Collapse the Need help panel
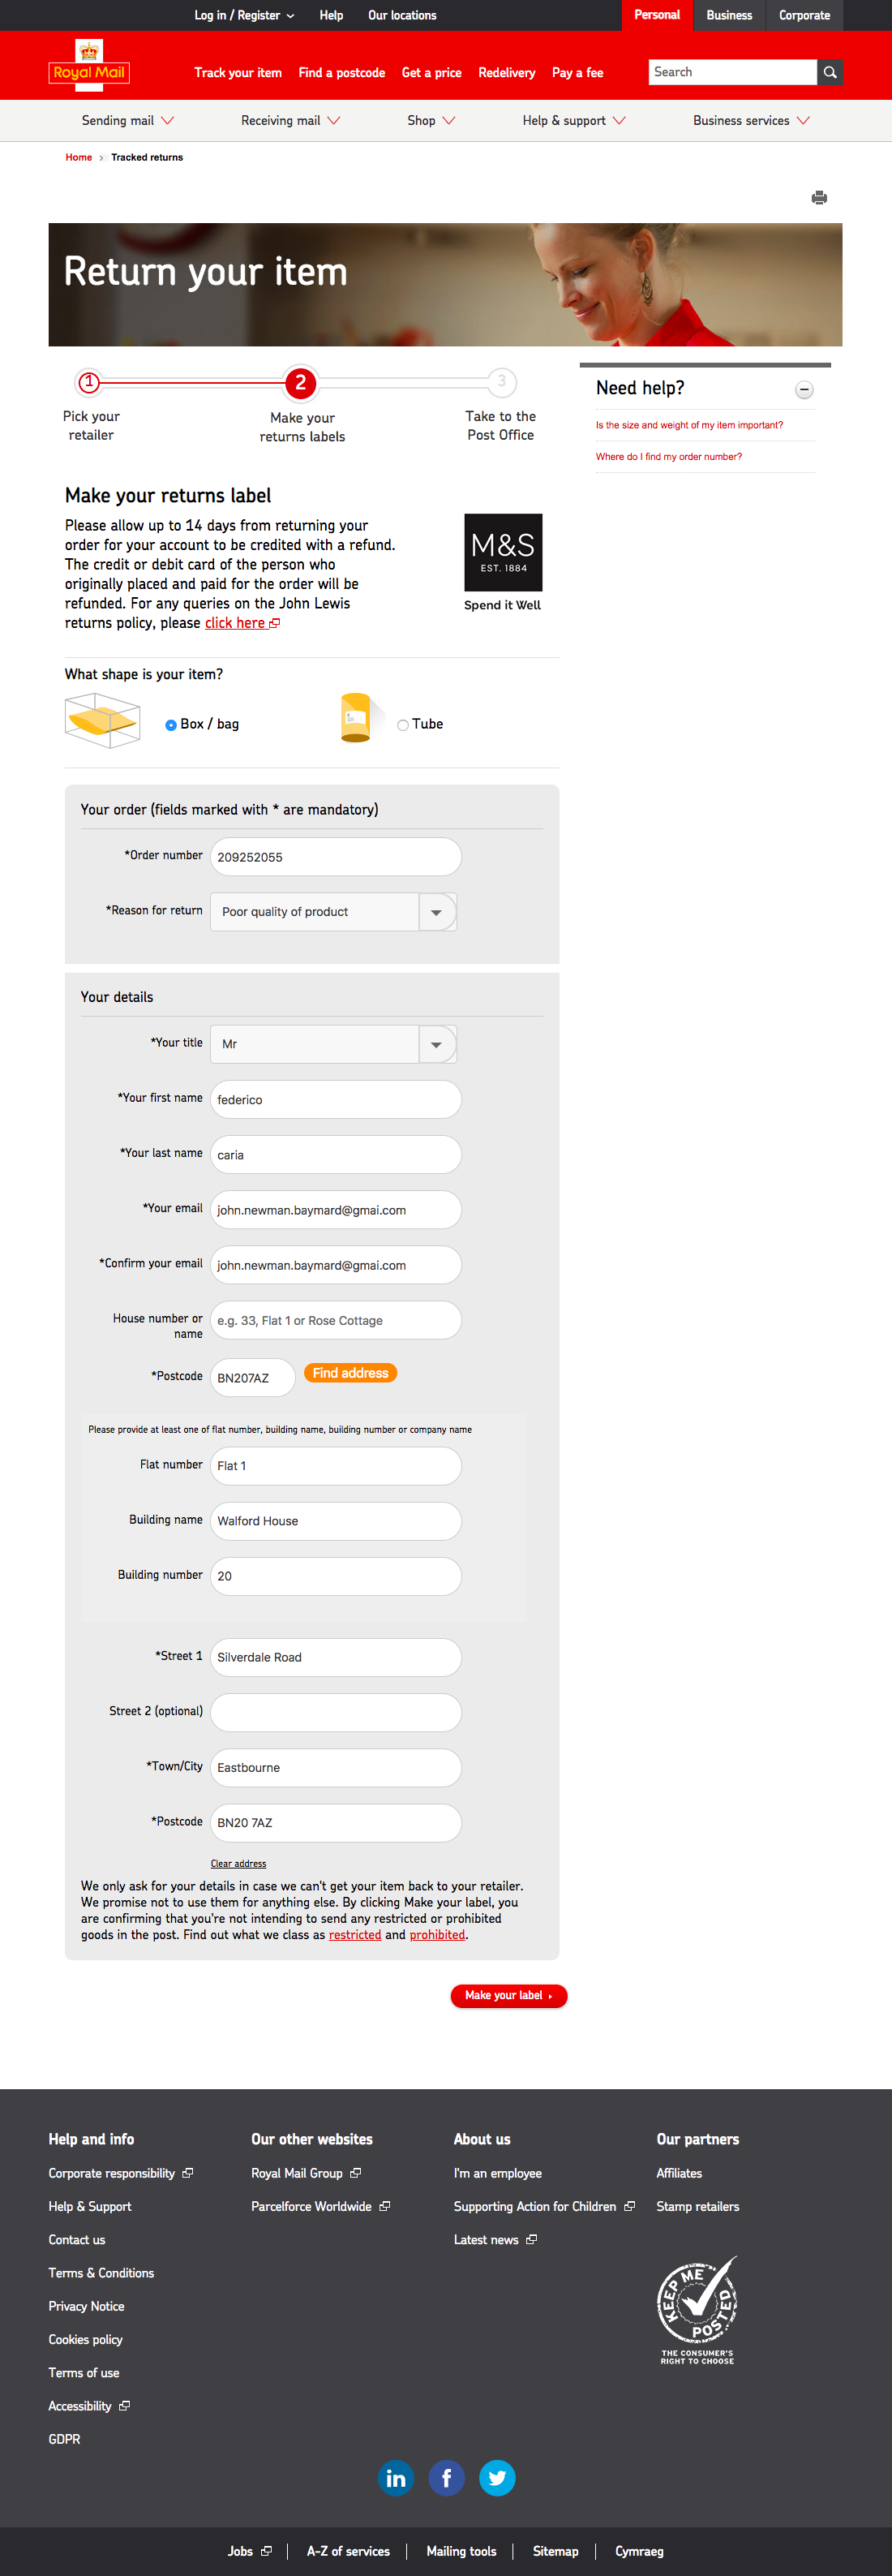This screenshot has width=892, height=2576. coord(804,390)
